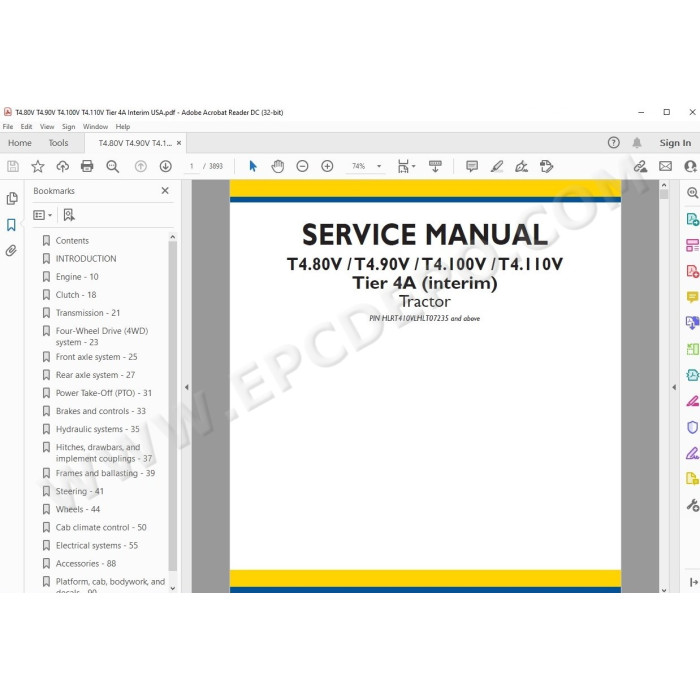Go to Clutch - 18 bookmark
The height and width of the screenshot is (700, 700).
[76, 295]
